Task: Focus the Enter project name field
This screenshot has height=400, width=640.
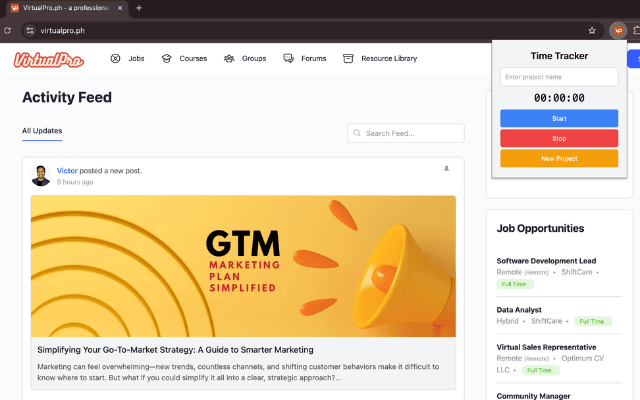Action: pyautogui.click(x=559, y=77)
